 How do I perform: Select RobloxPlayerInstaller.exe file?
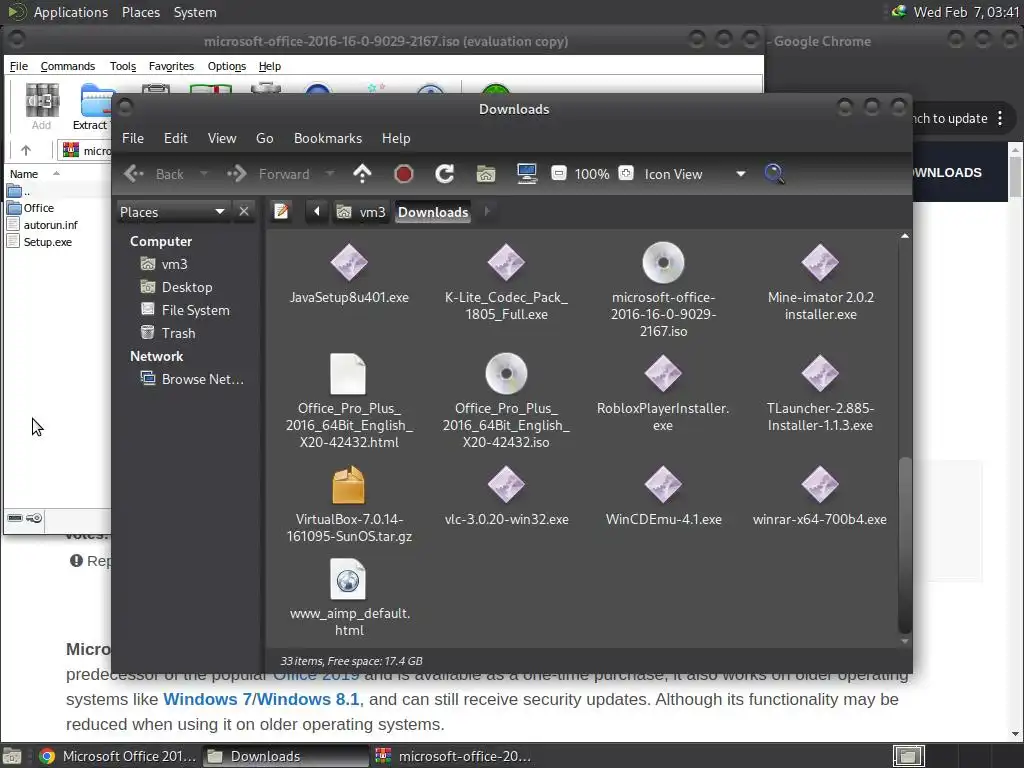(x=663, y=393)
